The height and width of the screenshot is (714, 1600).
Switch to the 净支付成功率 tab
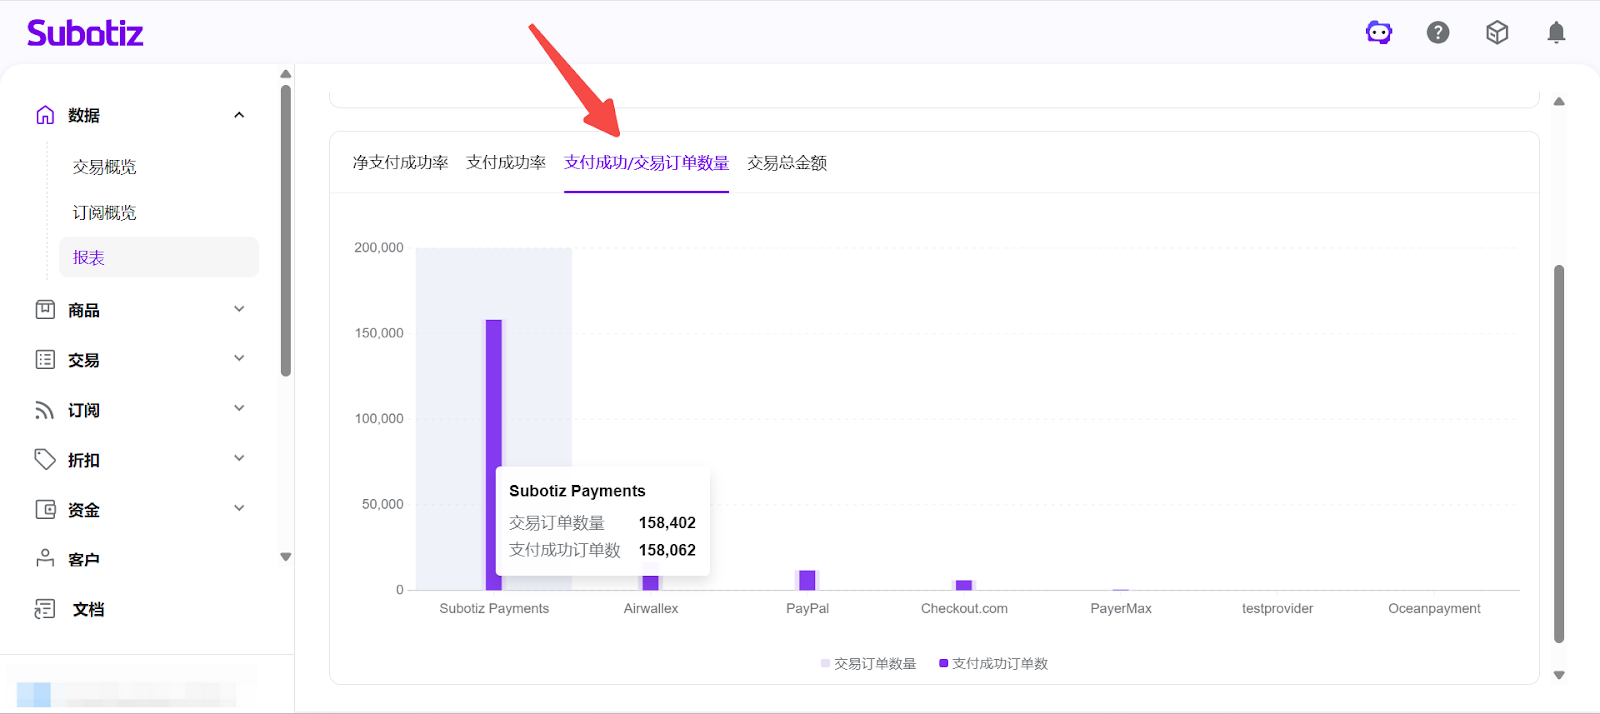400,162
